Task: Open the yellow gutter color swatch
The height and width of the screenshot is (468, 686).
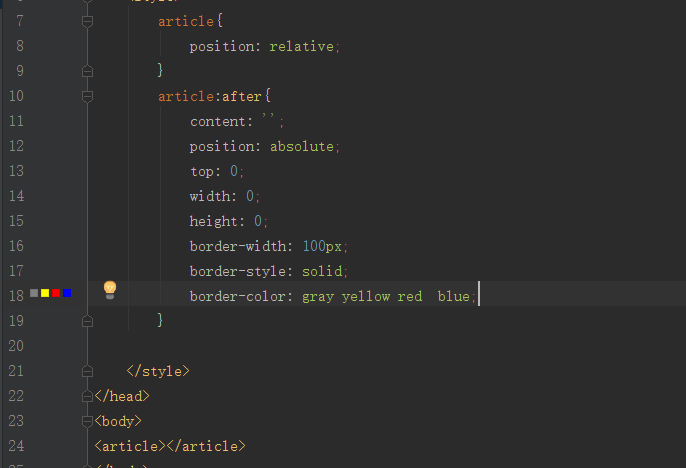Action: pos(45,293)
